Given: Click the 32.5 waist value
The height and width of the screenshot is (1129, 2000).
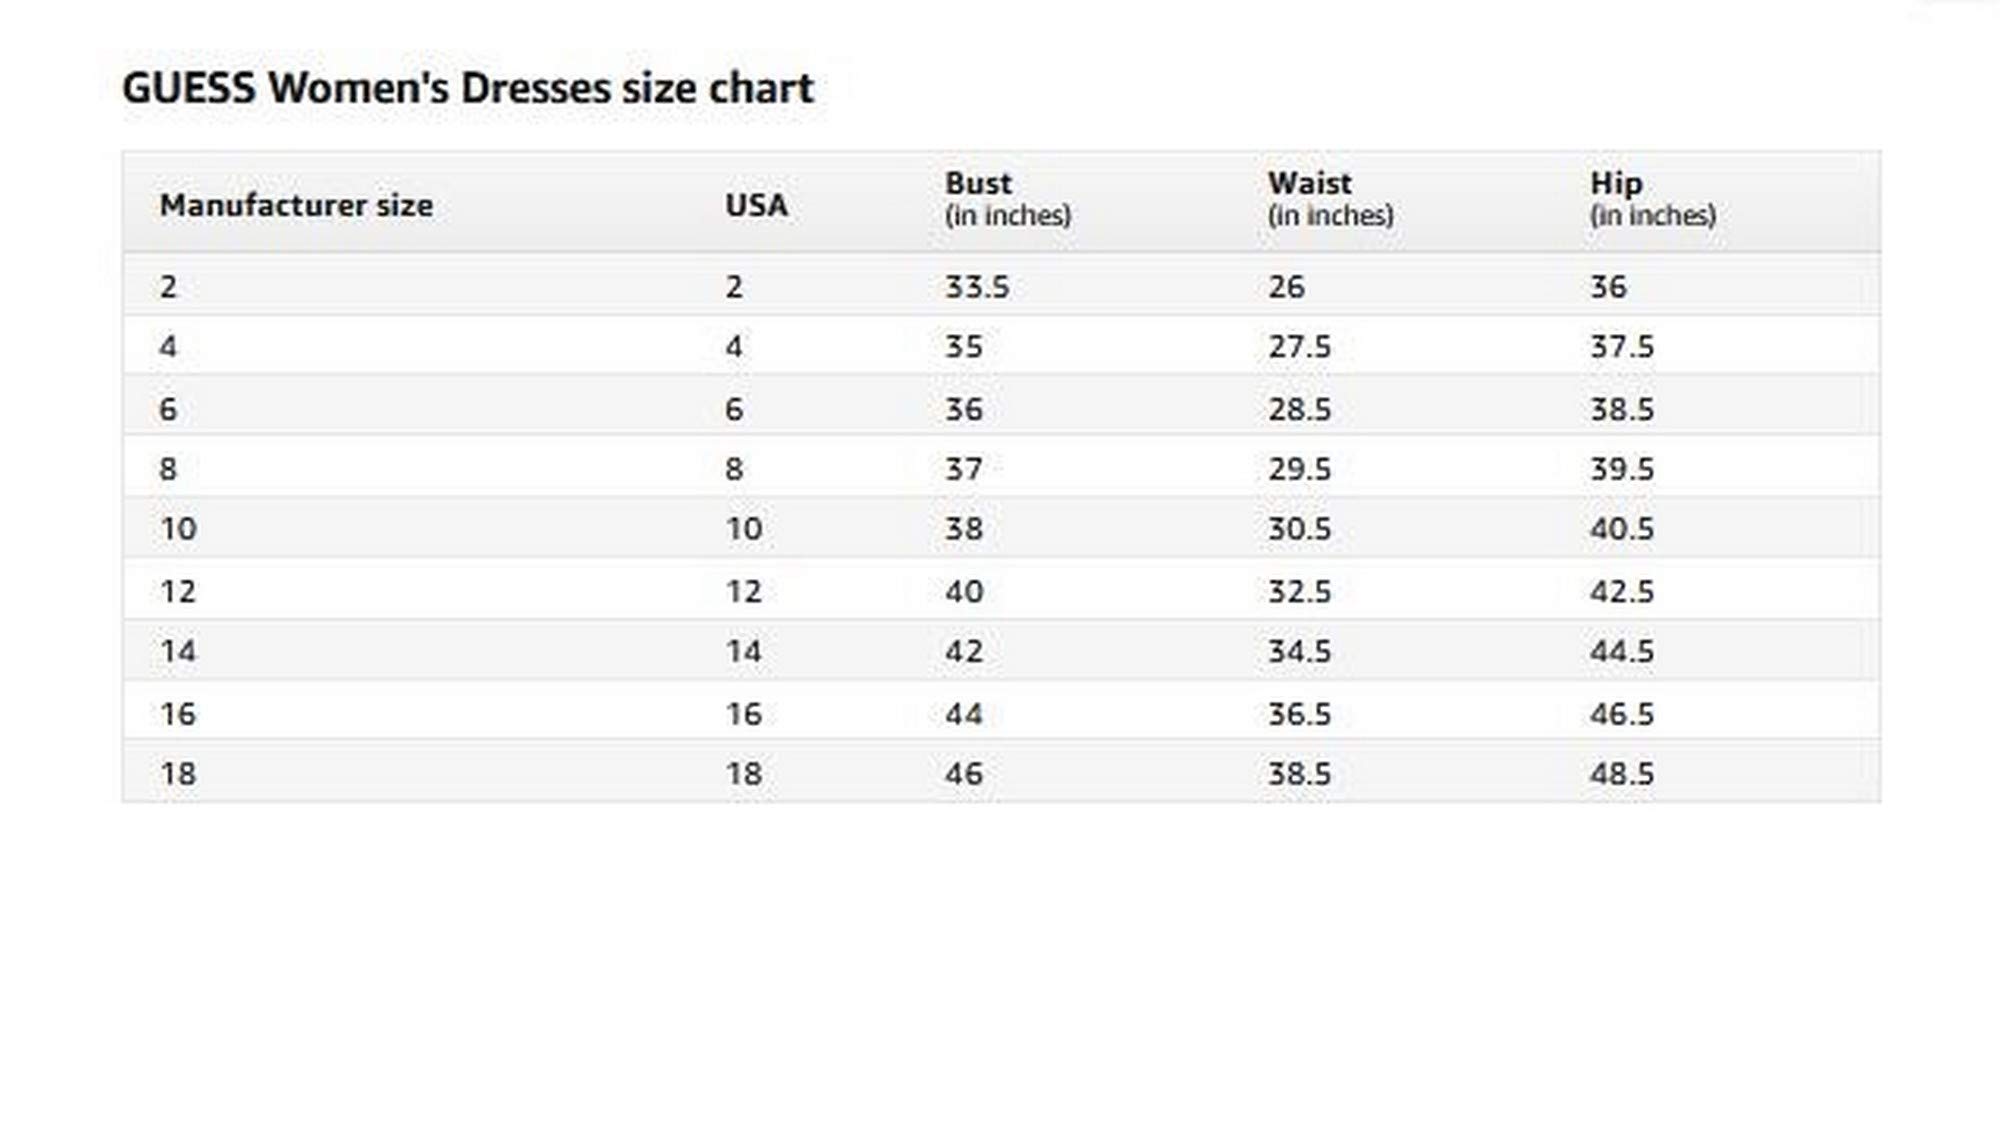Looking at the screenshot, I should [1299, 591].
